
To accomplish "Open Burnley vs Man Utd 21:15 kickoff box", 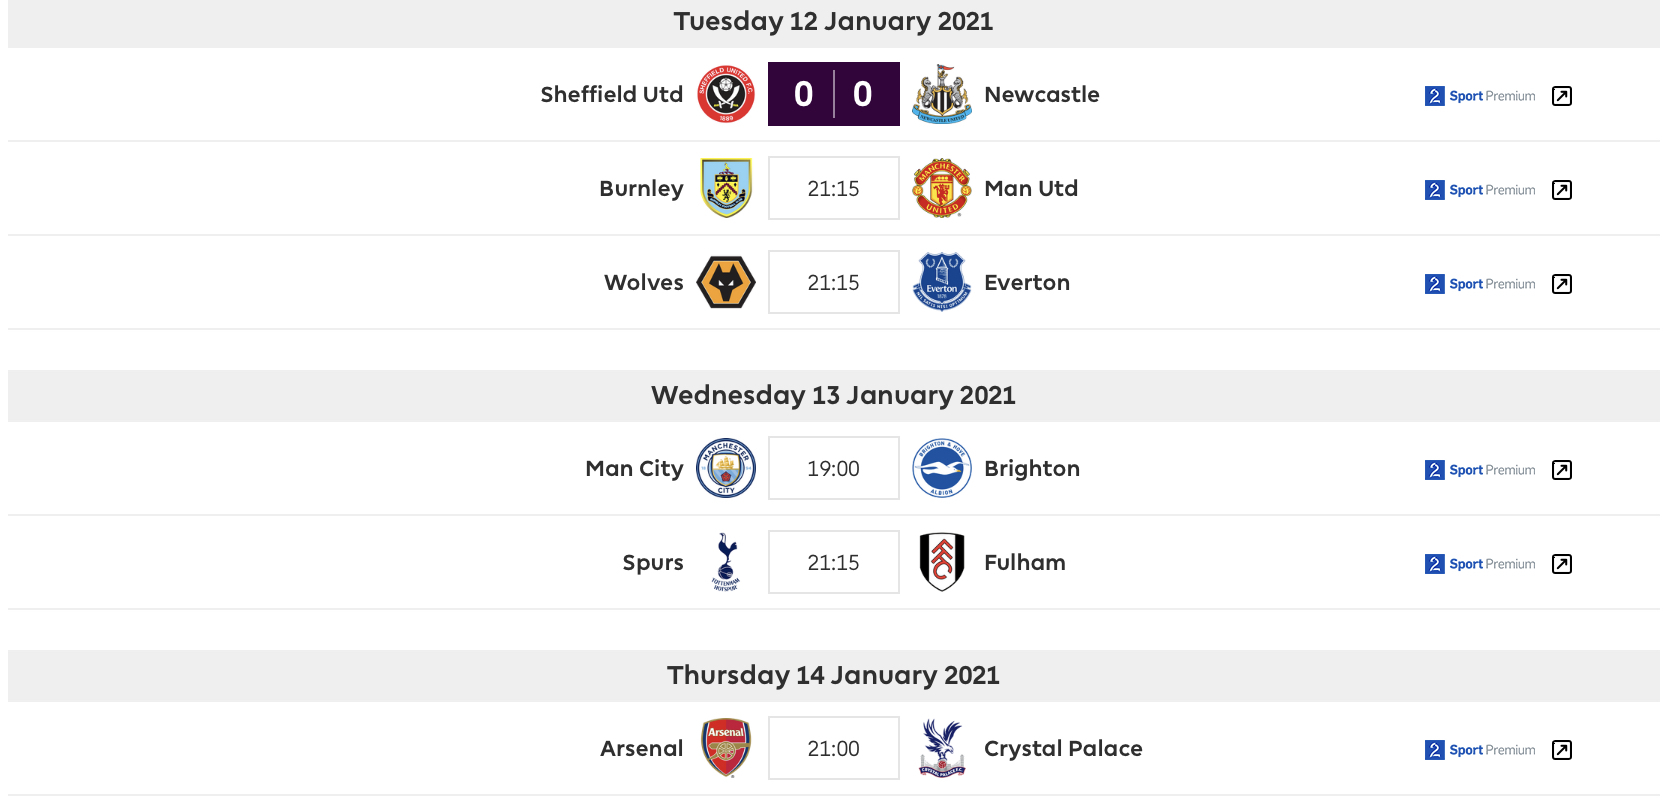I will coord(834,188).
